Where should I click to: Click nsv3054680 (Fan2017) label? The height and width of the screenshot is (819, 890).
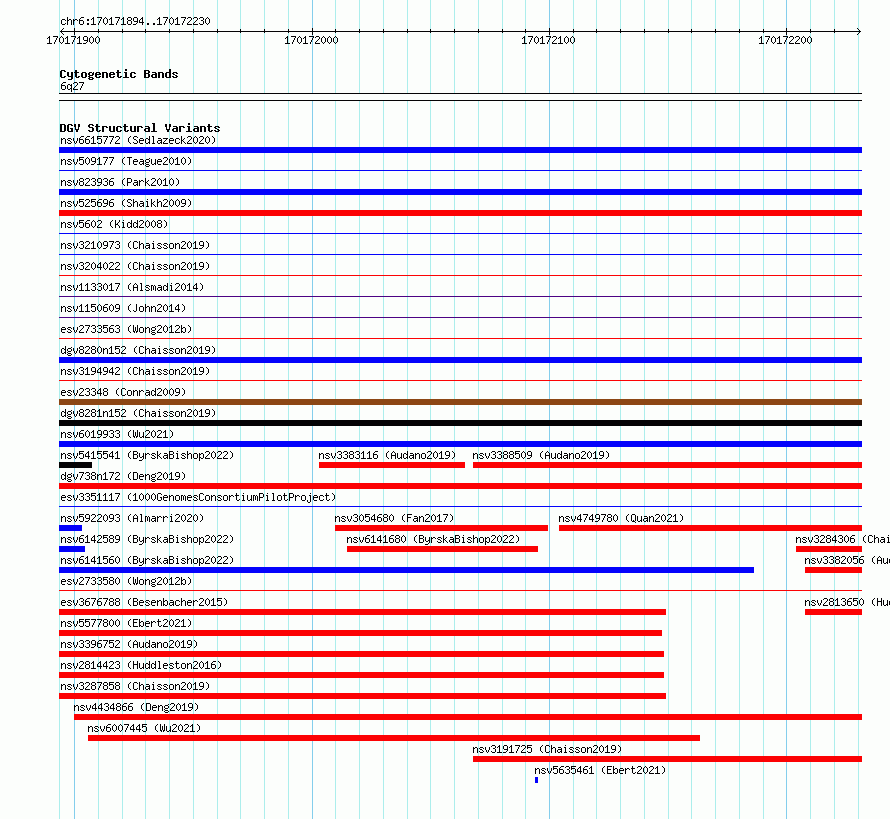click(394, 518)
